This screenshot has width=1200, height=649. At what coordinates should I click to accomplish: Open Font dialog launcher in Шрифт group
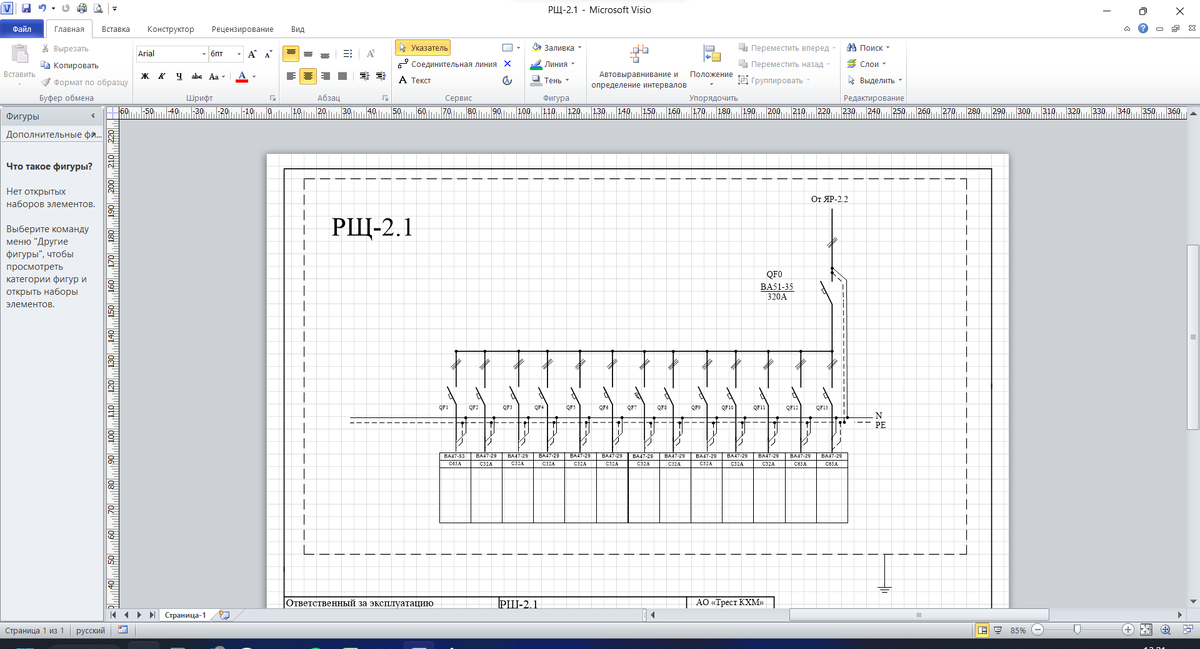(272, 98)
